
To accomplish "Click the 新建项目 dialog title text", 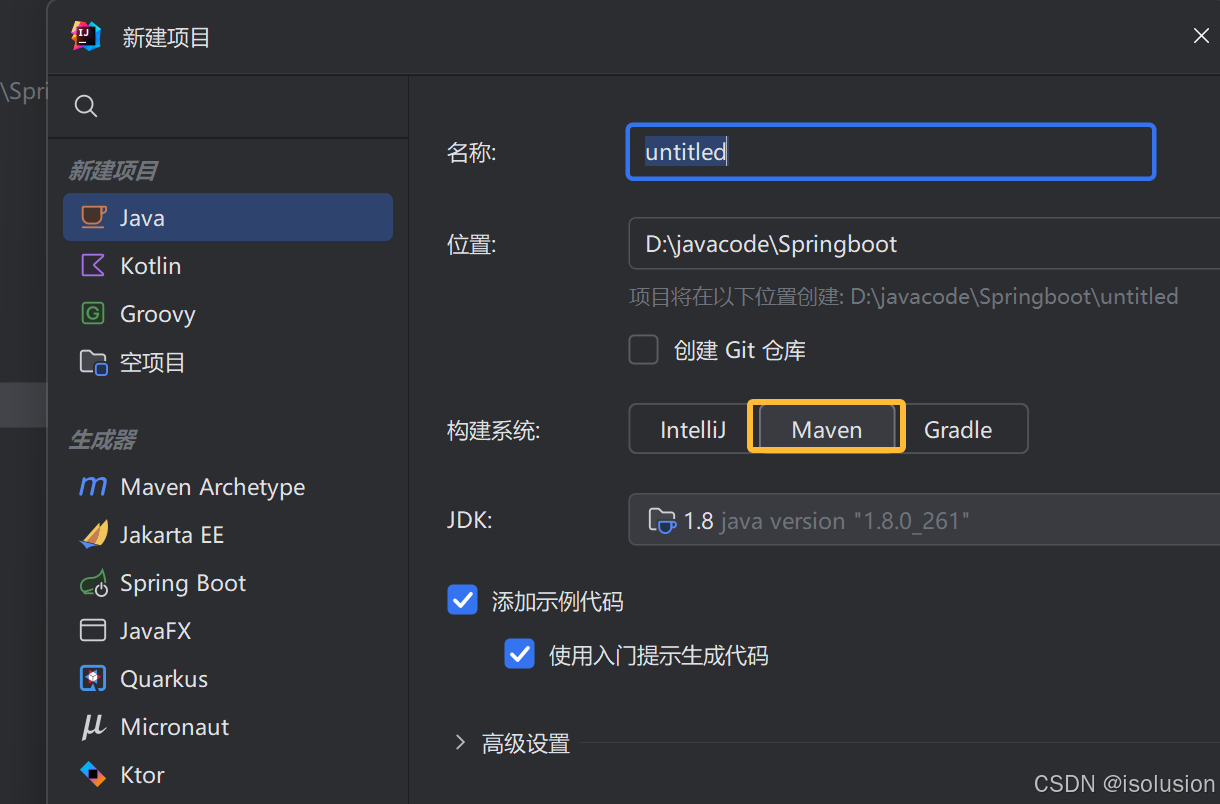I will (x=166, y=38).
